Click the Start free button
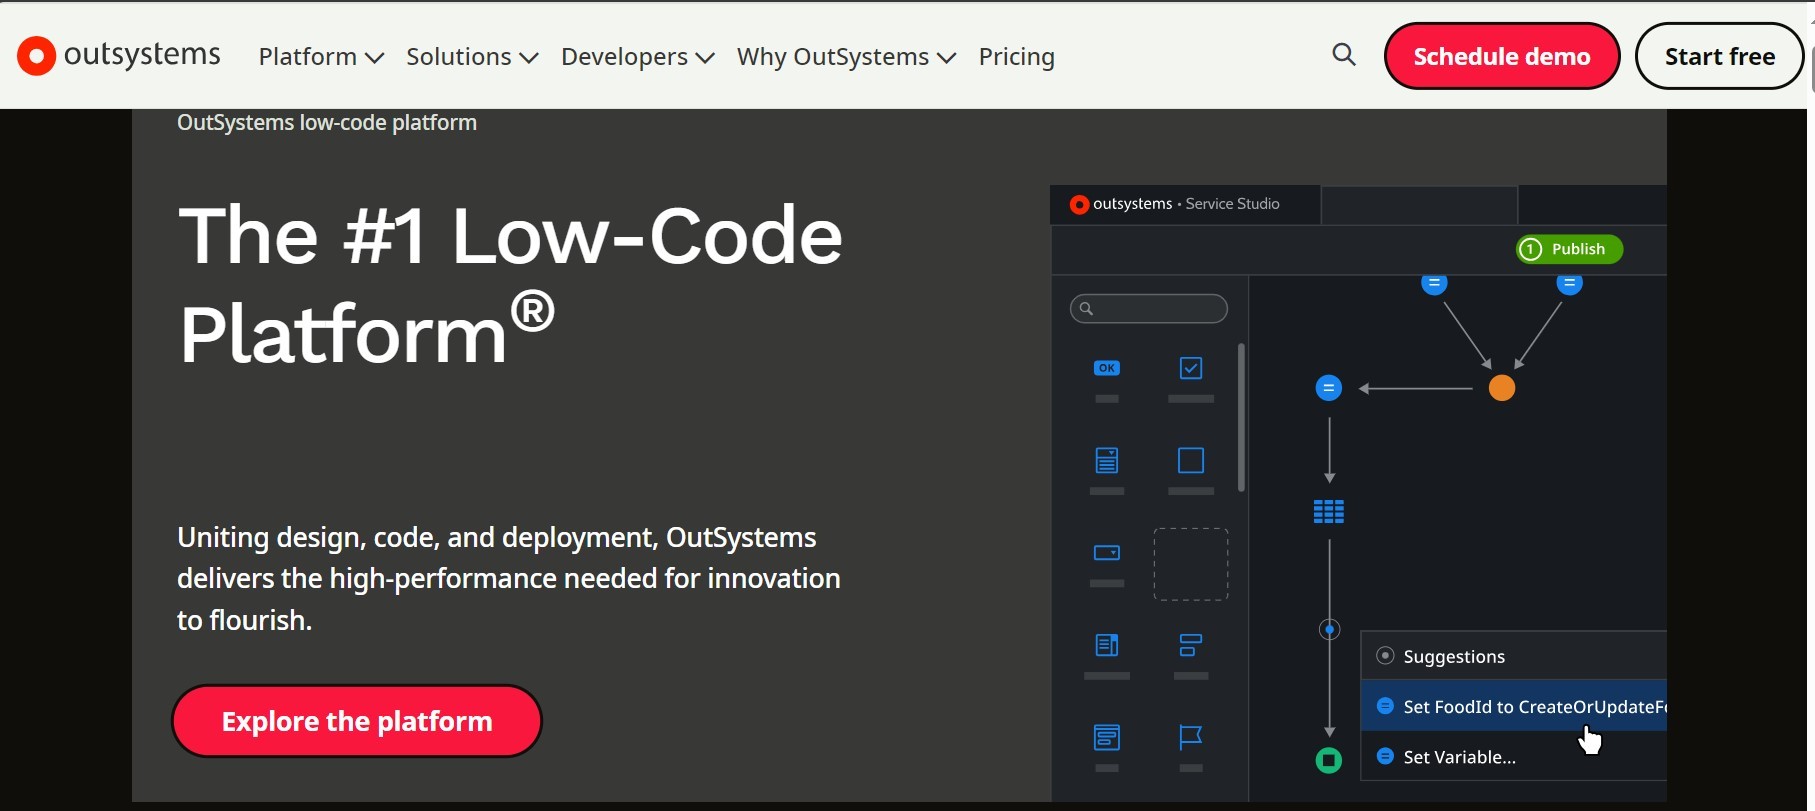 point(1720,56)
